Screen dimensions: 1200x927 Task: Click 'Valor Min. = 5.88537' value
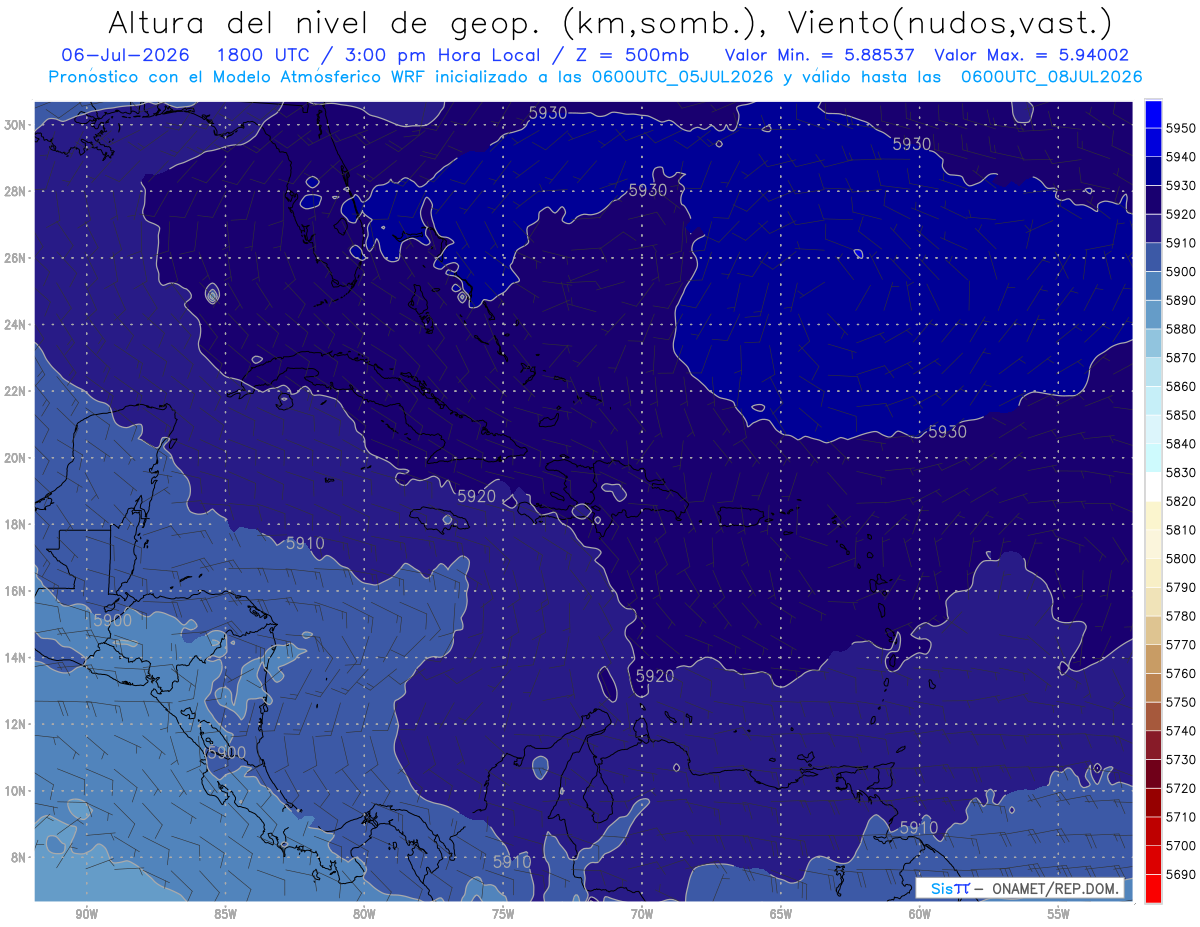pyautogui.click(x=821, y=55)
